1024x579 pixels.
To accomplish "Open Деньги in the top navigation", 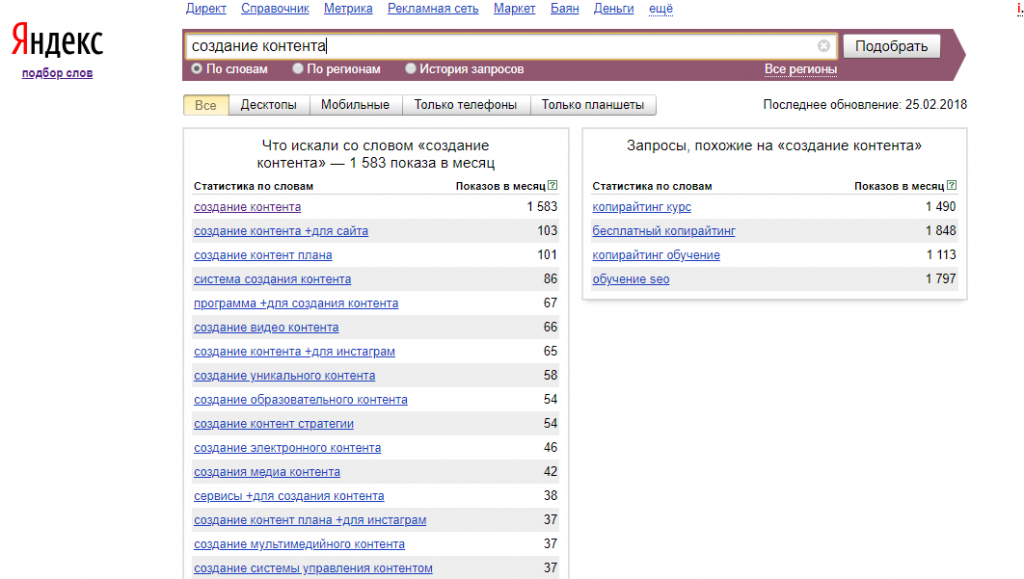I will click(614, 8).
